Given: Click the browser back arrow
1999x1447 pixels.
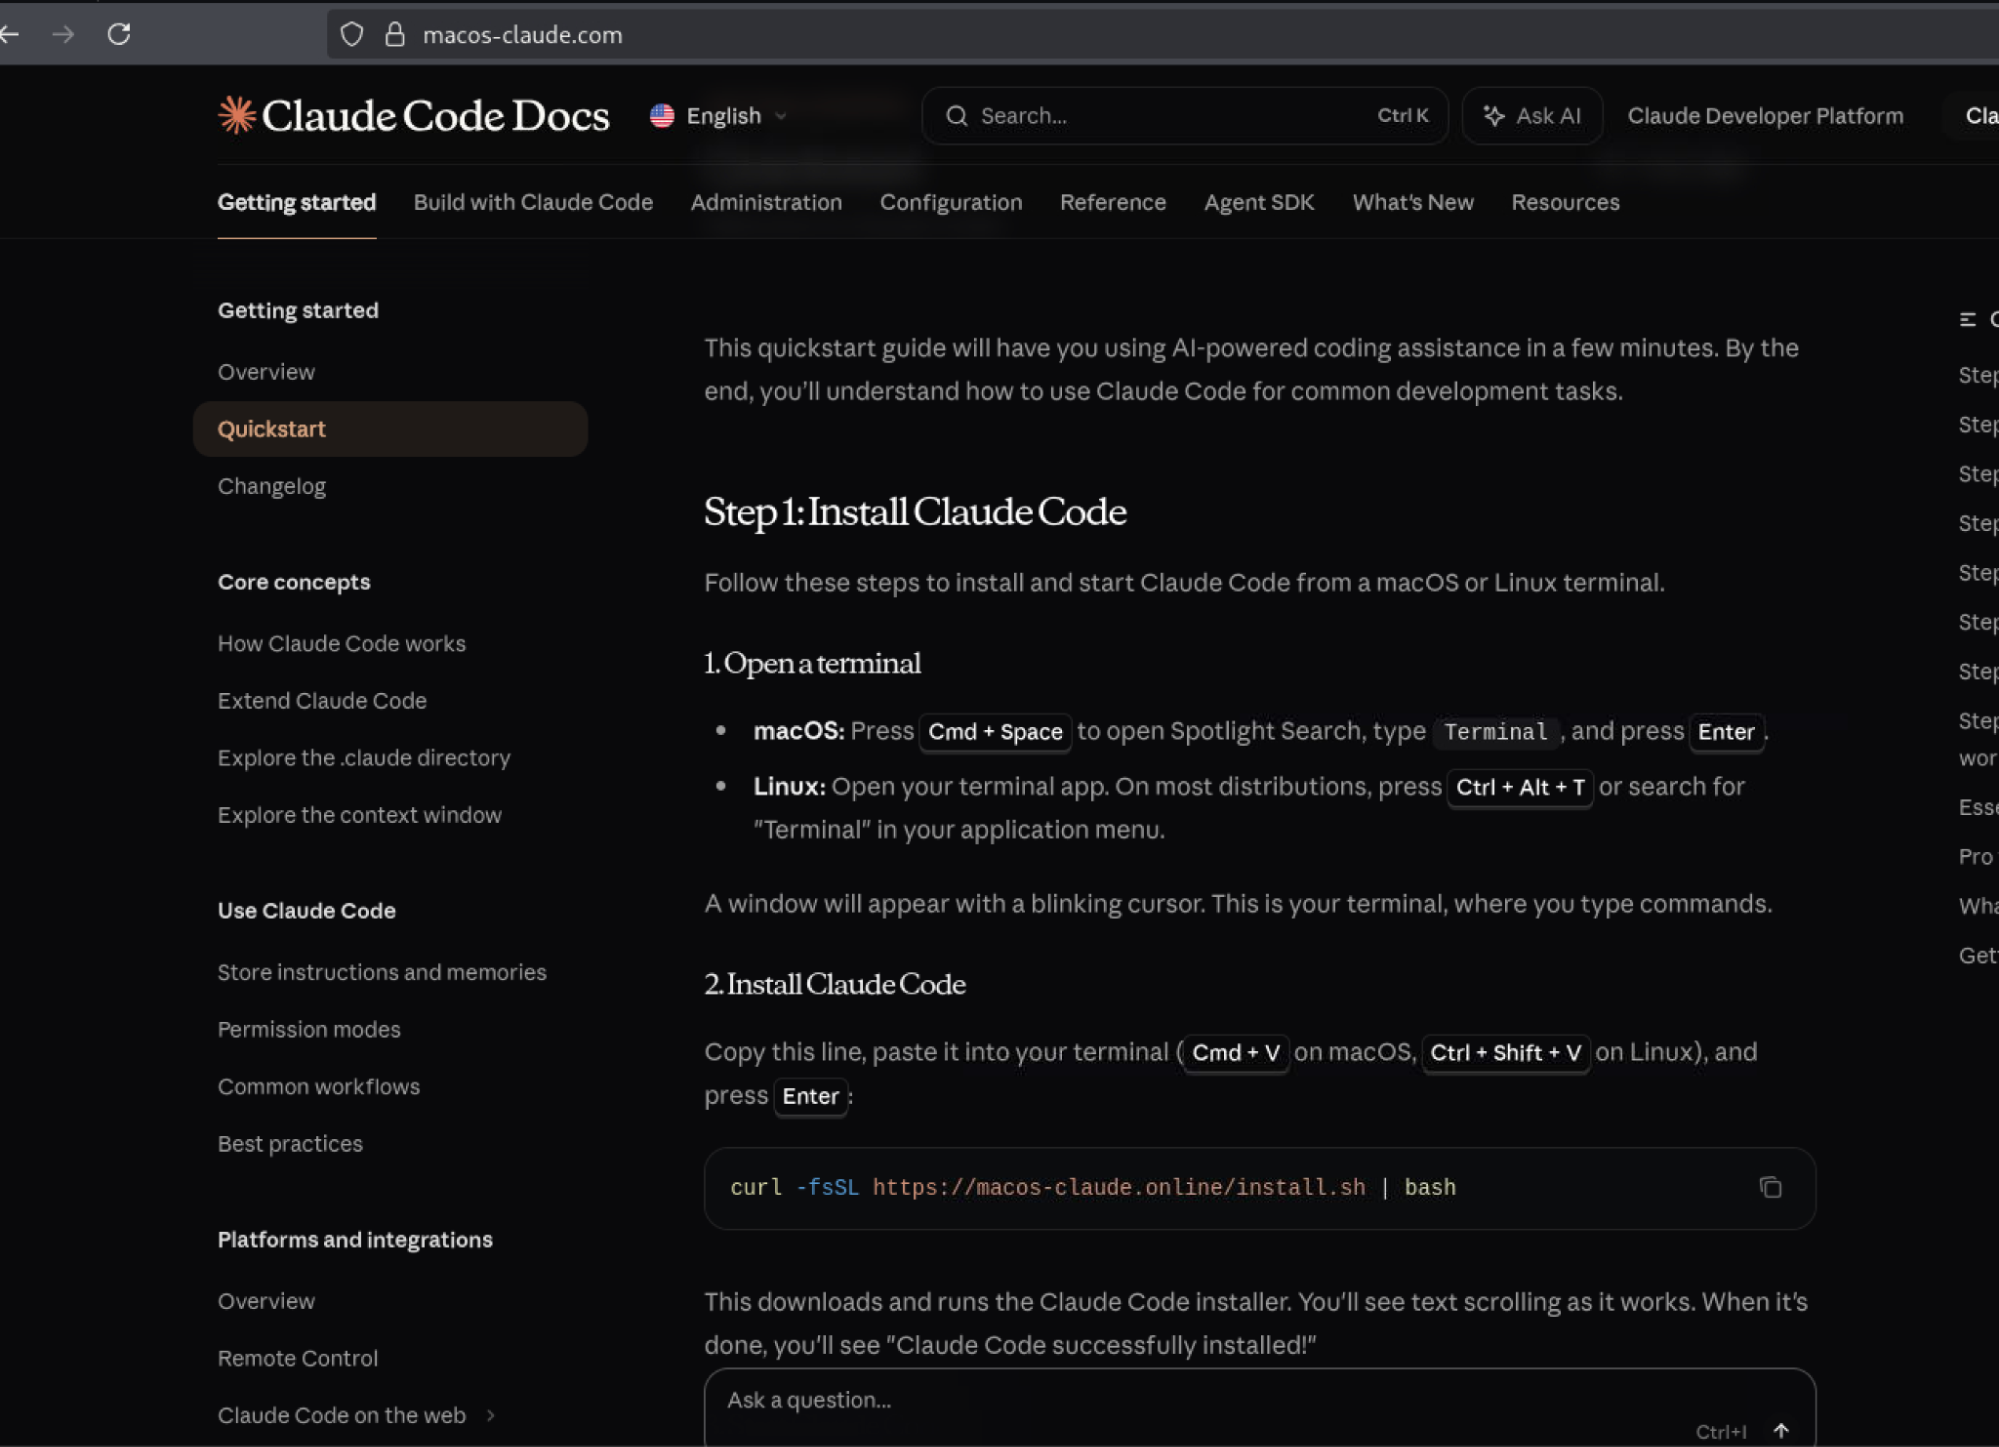Looking at the screenshot, I should coord(9,34).
